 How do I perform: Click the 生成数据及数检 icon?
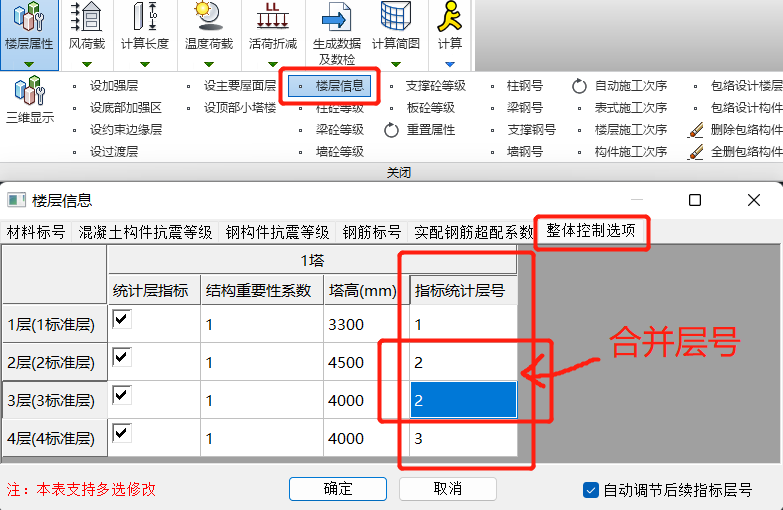pyautogui.click(x=337, y=17)
